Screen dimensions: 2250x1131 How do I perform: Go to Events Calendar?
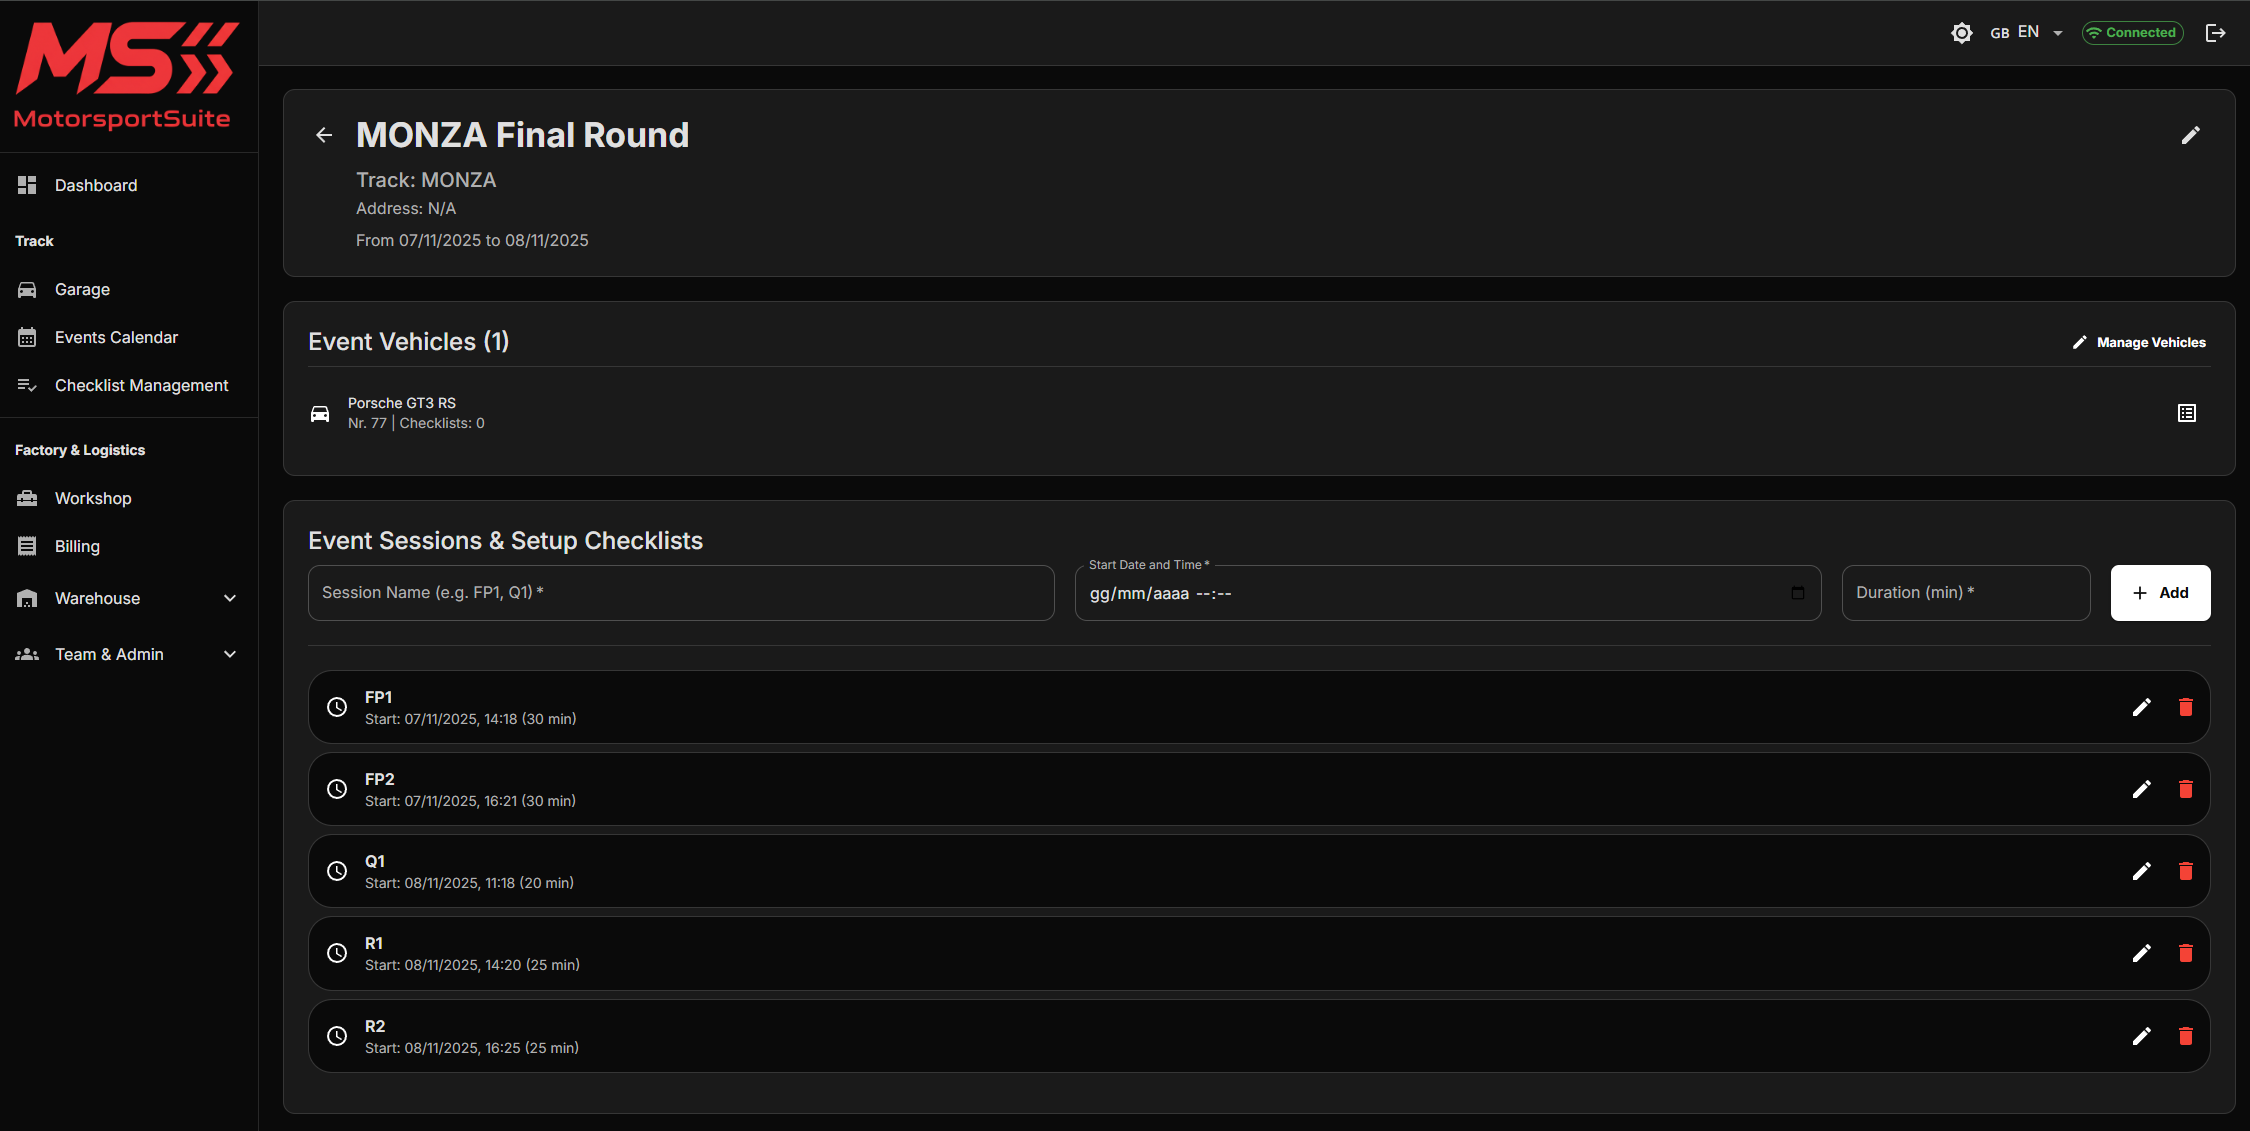coord(116,337)
